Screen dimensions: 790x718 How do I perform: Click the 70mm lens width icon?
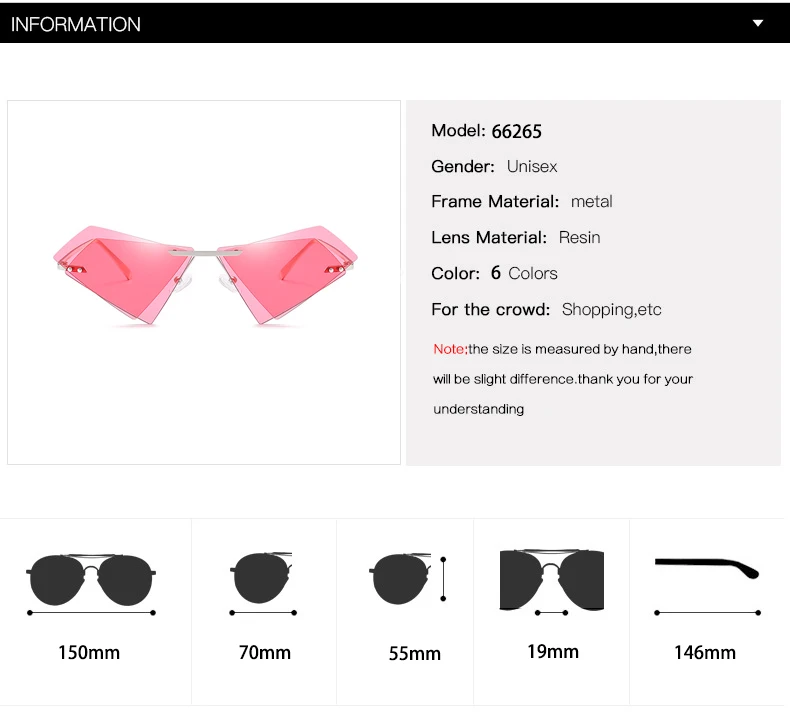[262, 583]
